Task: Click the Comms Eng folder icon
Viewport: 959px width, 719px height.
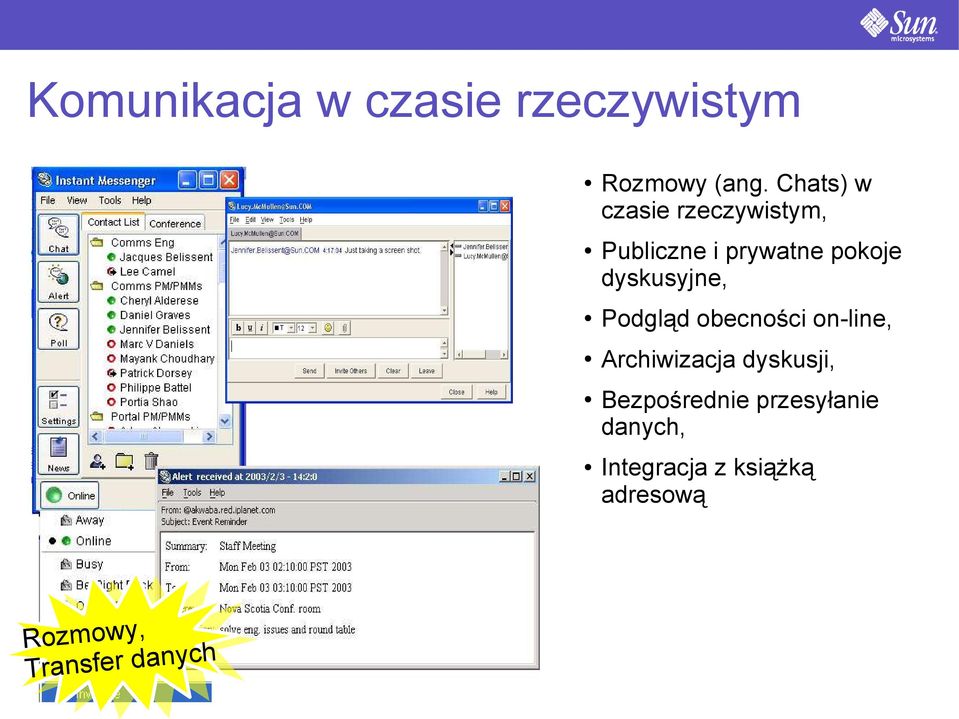Action: pyautogui.click(x=97, y=242)
